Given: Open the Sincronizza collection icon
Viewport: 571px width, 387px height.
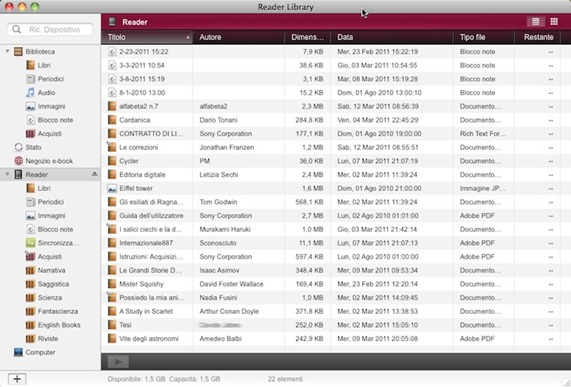Looking at the screenshot, I should (x=31, y=243).
